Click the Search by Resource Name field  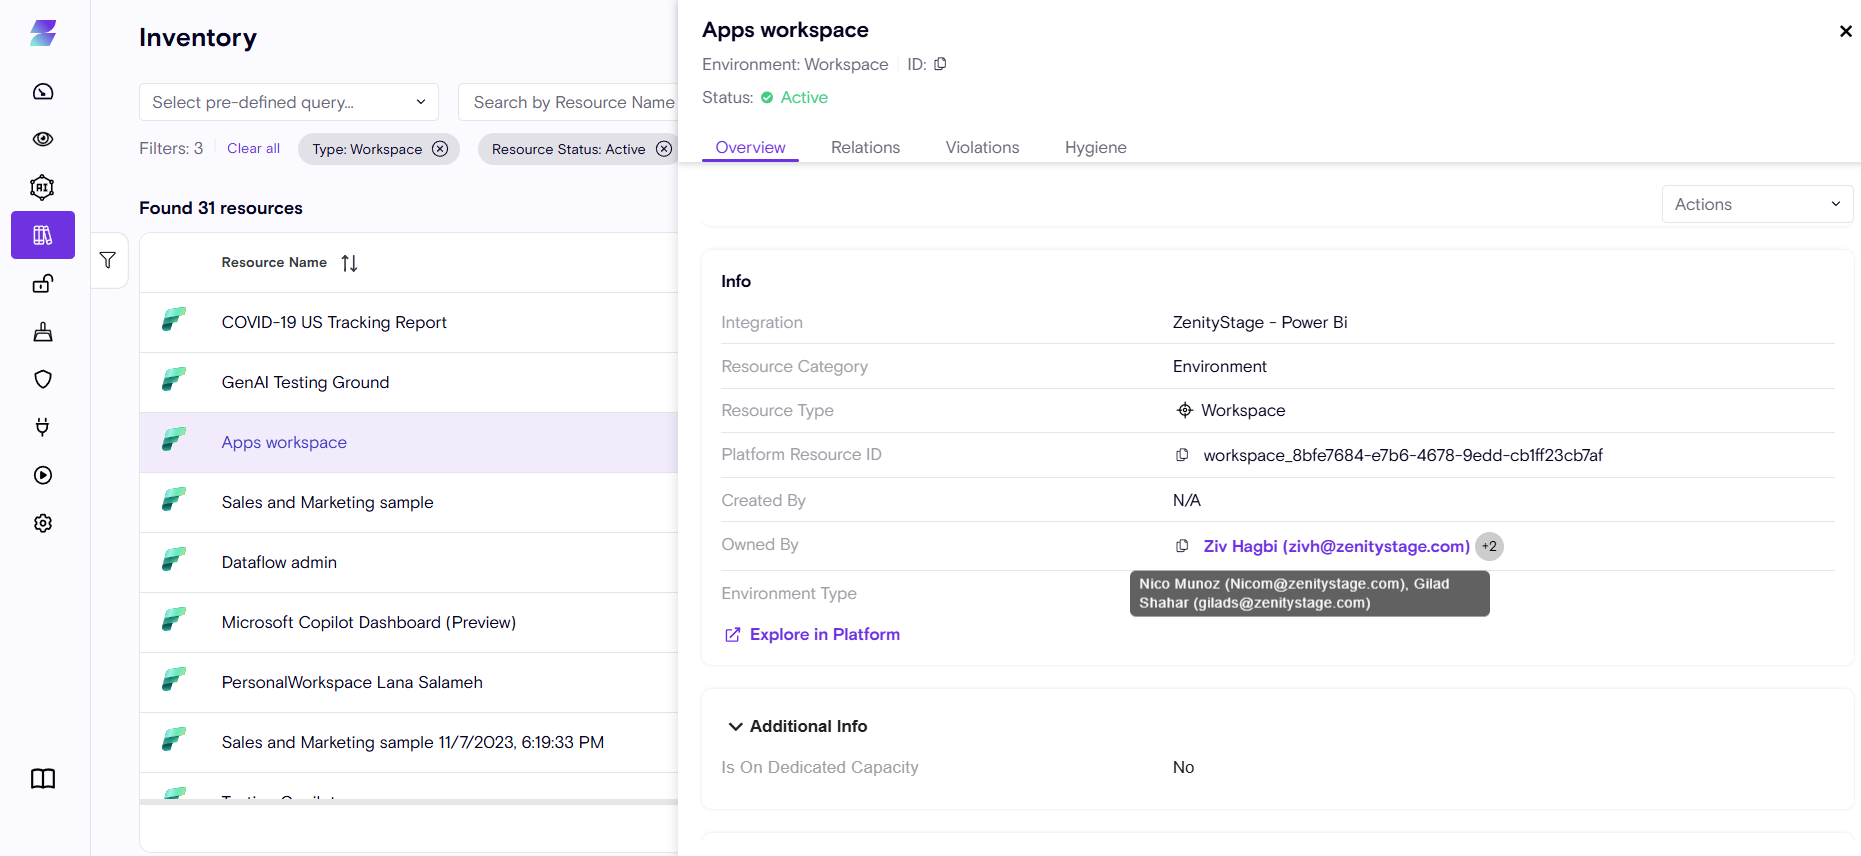coord(572,102)
